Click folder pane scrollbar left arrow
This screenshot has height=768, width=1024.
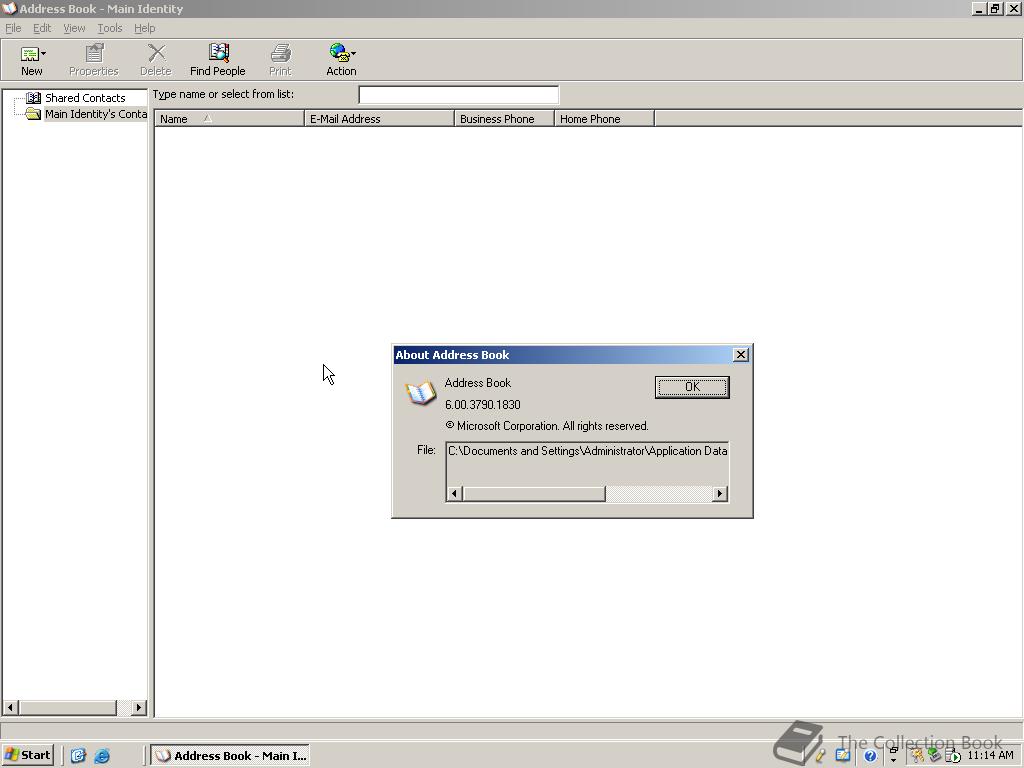pos(10,707)
